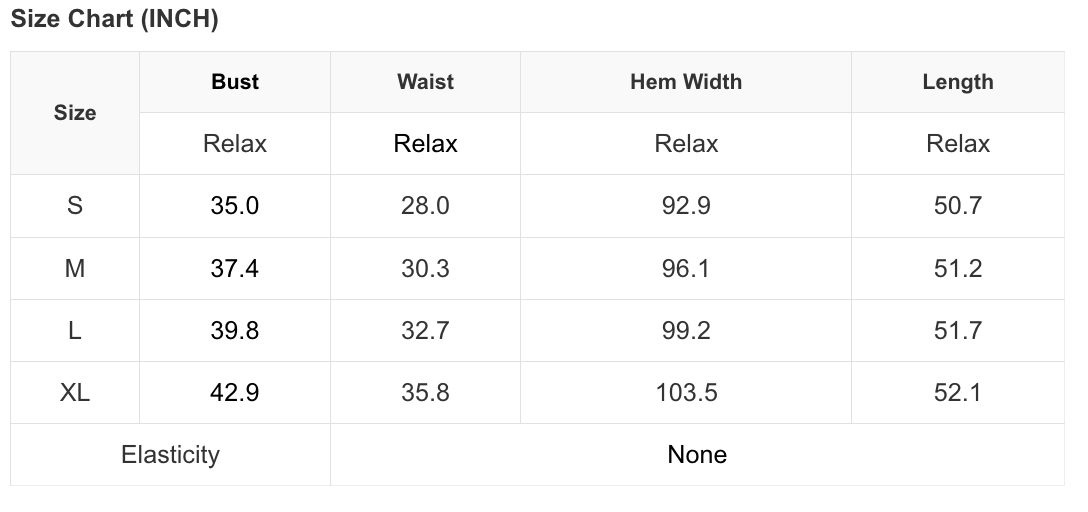Select the Hem Width column header
The image size is (1088, 512).
(x=686, y=82)
